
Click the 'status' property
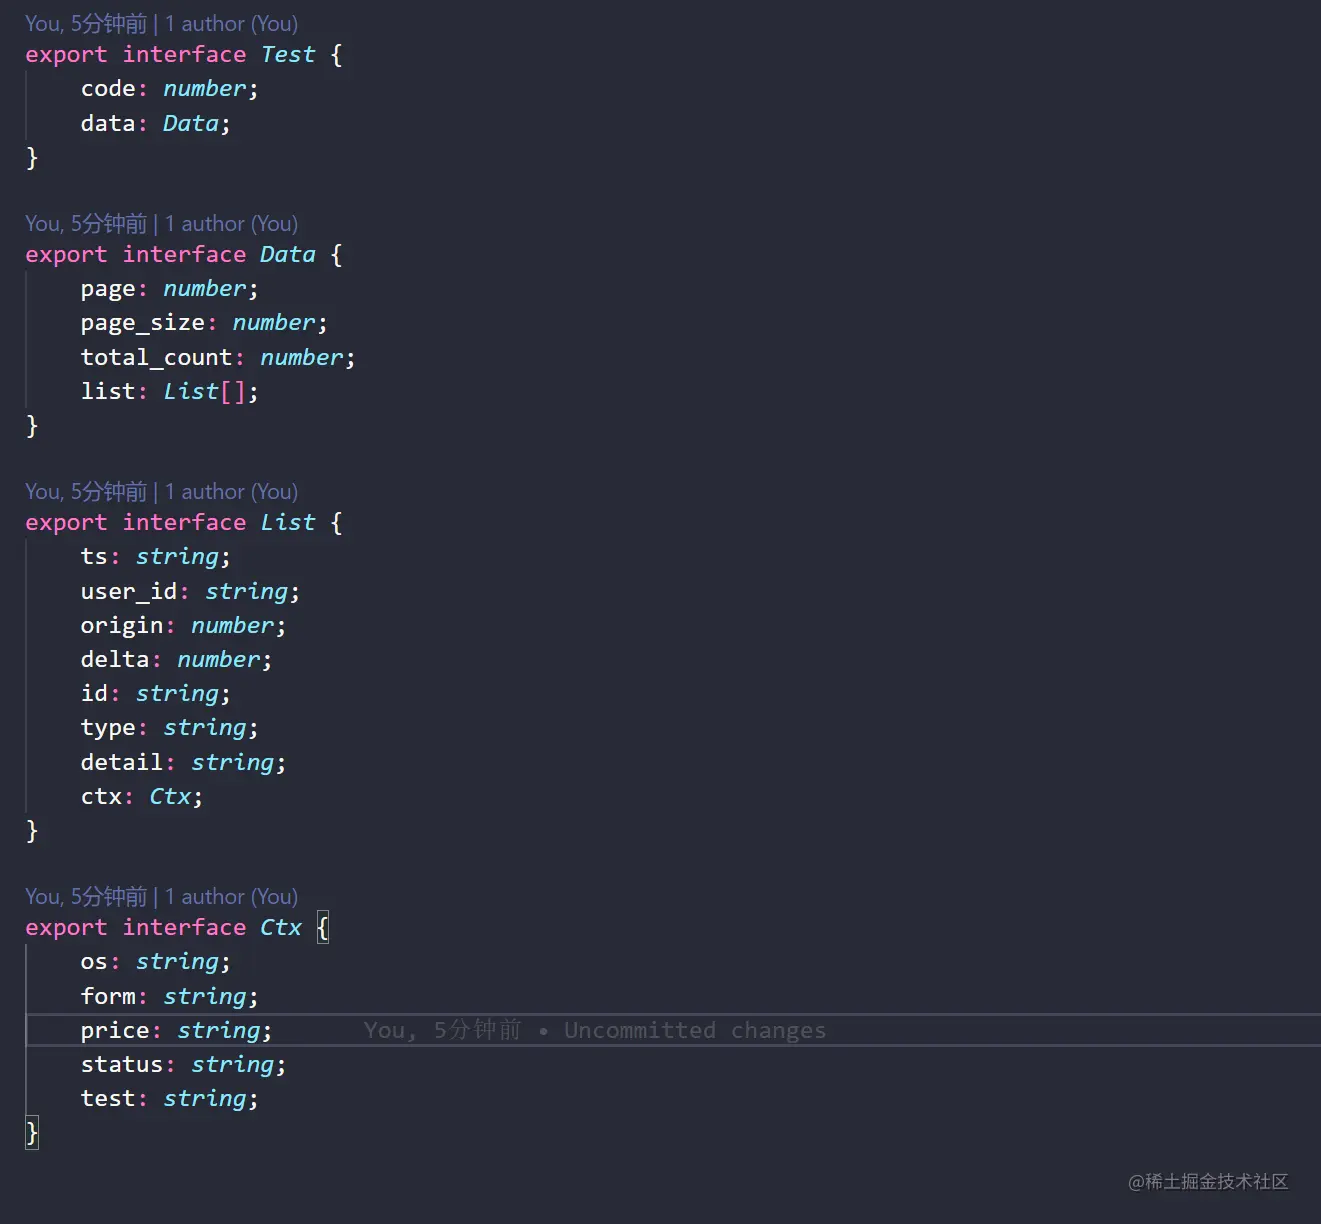coord(122,1065)
